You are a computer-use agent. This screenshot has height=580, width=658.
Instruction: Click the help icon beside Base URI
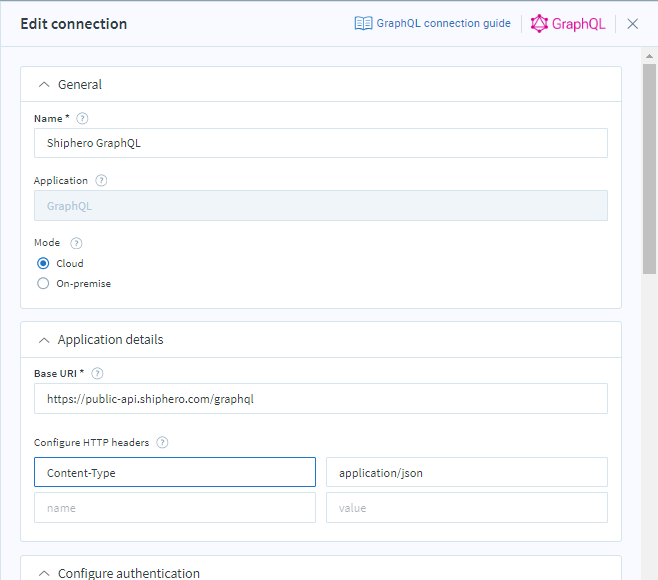pyautogui.click(x=97, y=373)
